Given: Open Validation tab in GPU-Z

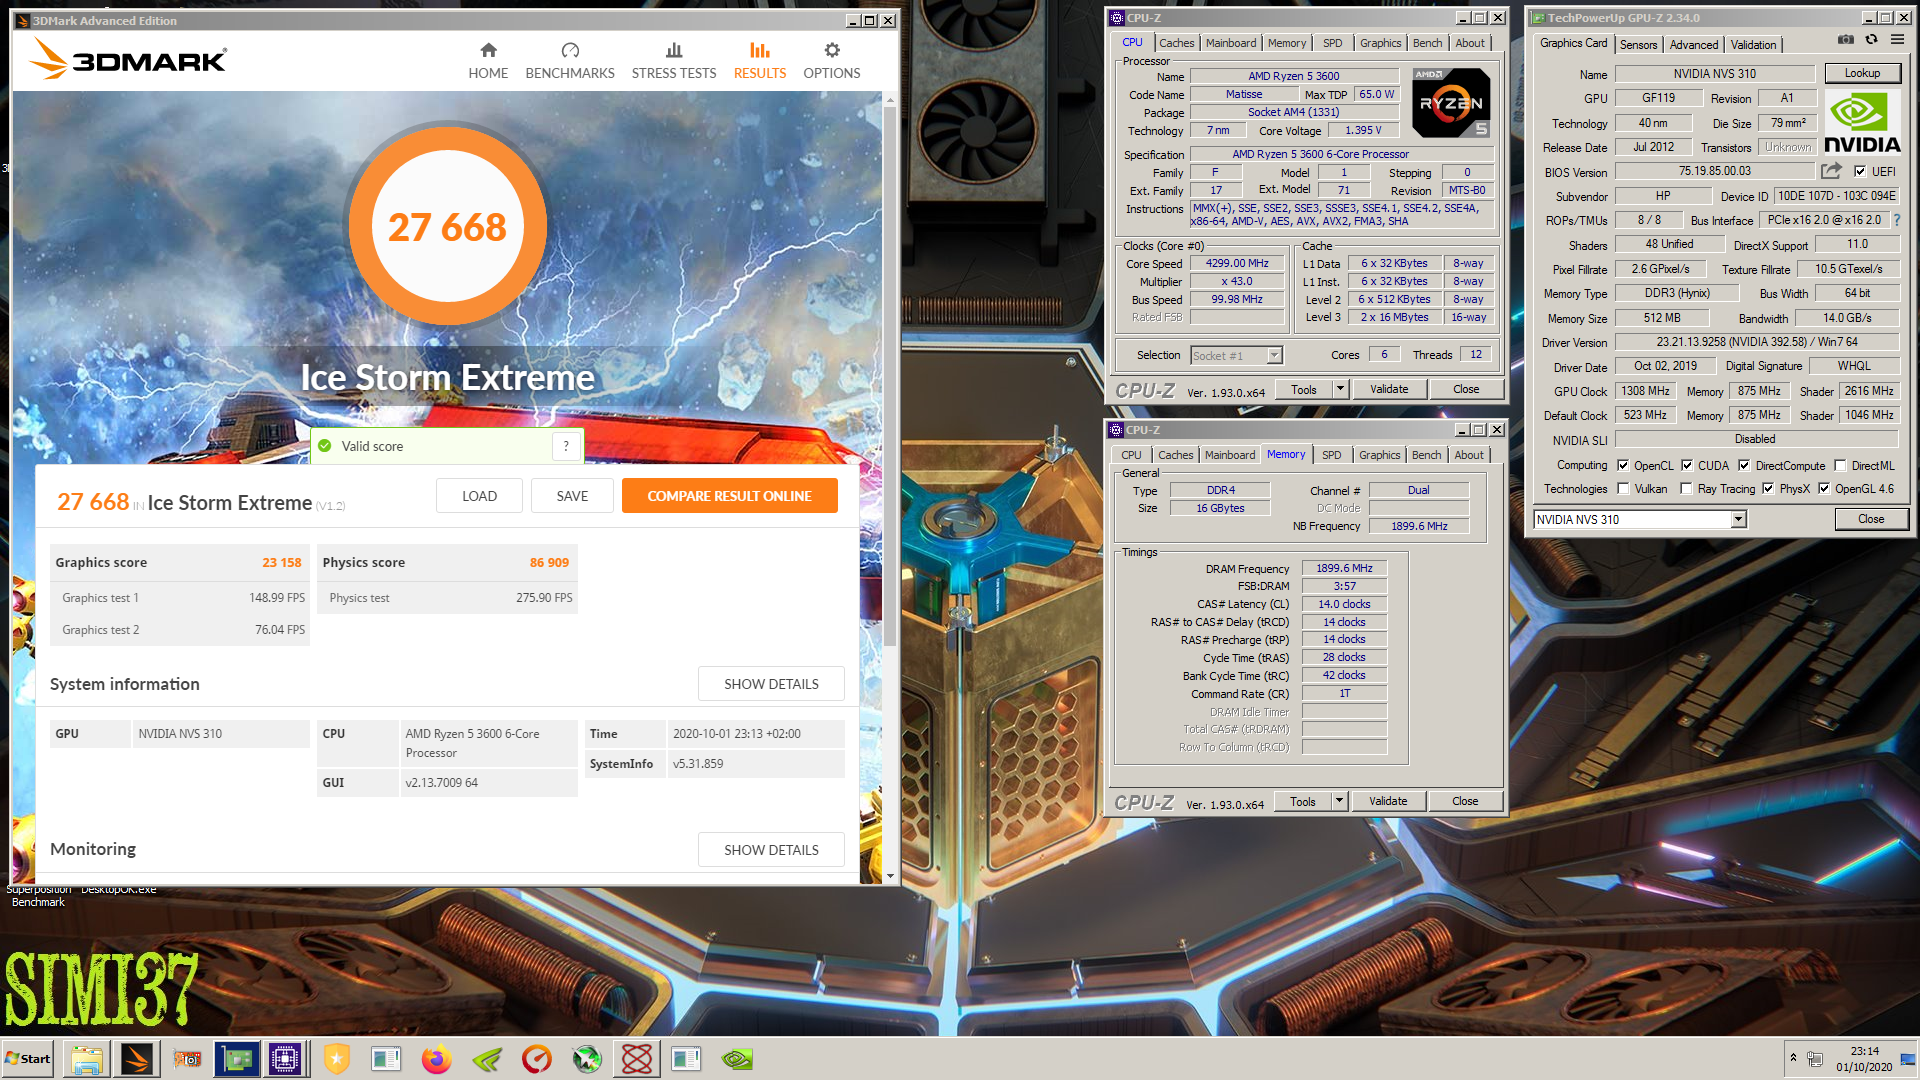Looking at the screenshot, I should click(1754, 45).
